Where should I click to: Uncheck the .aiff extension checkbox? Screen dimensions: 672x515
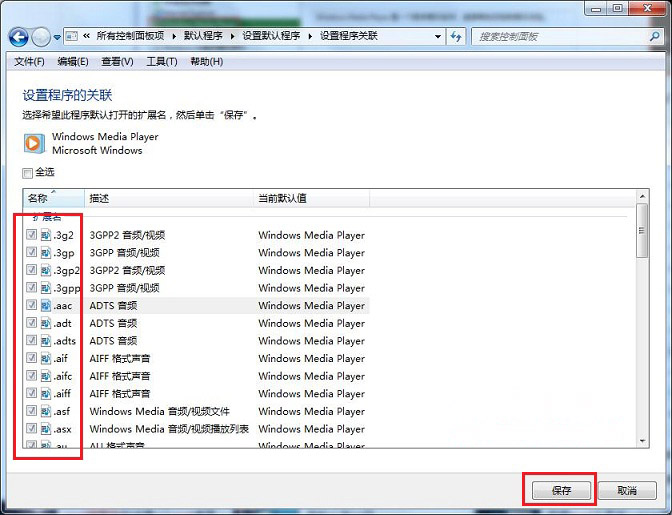click(31, 393)
